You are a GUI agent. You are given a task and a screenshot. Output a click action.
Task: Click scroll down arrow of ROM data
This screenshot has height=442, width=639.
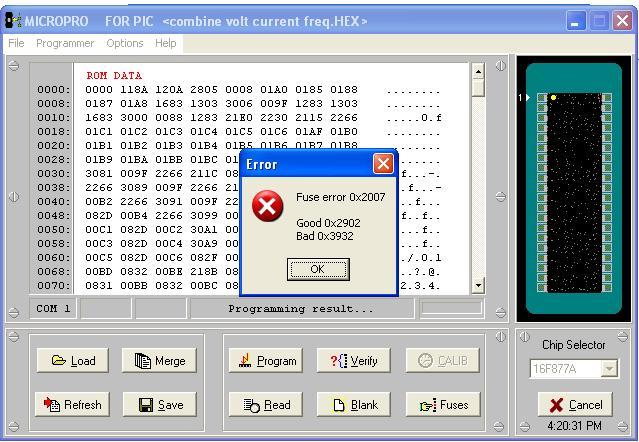coord(478,285)
